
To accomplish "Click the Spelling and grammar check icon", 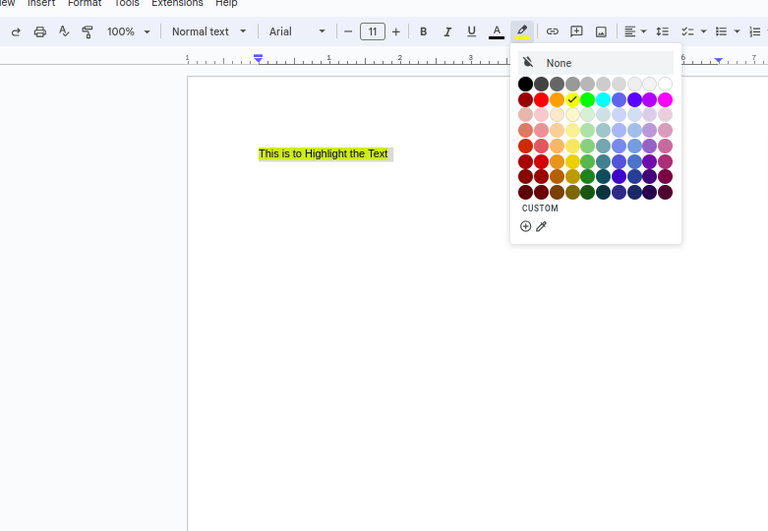I will coord(64,32).
